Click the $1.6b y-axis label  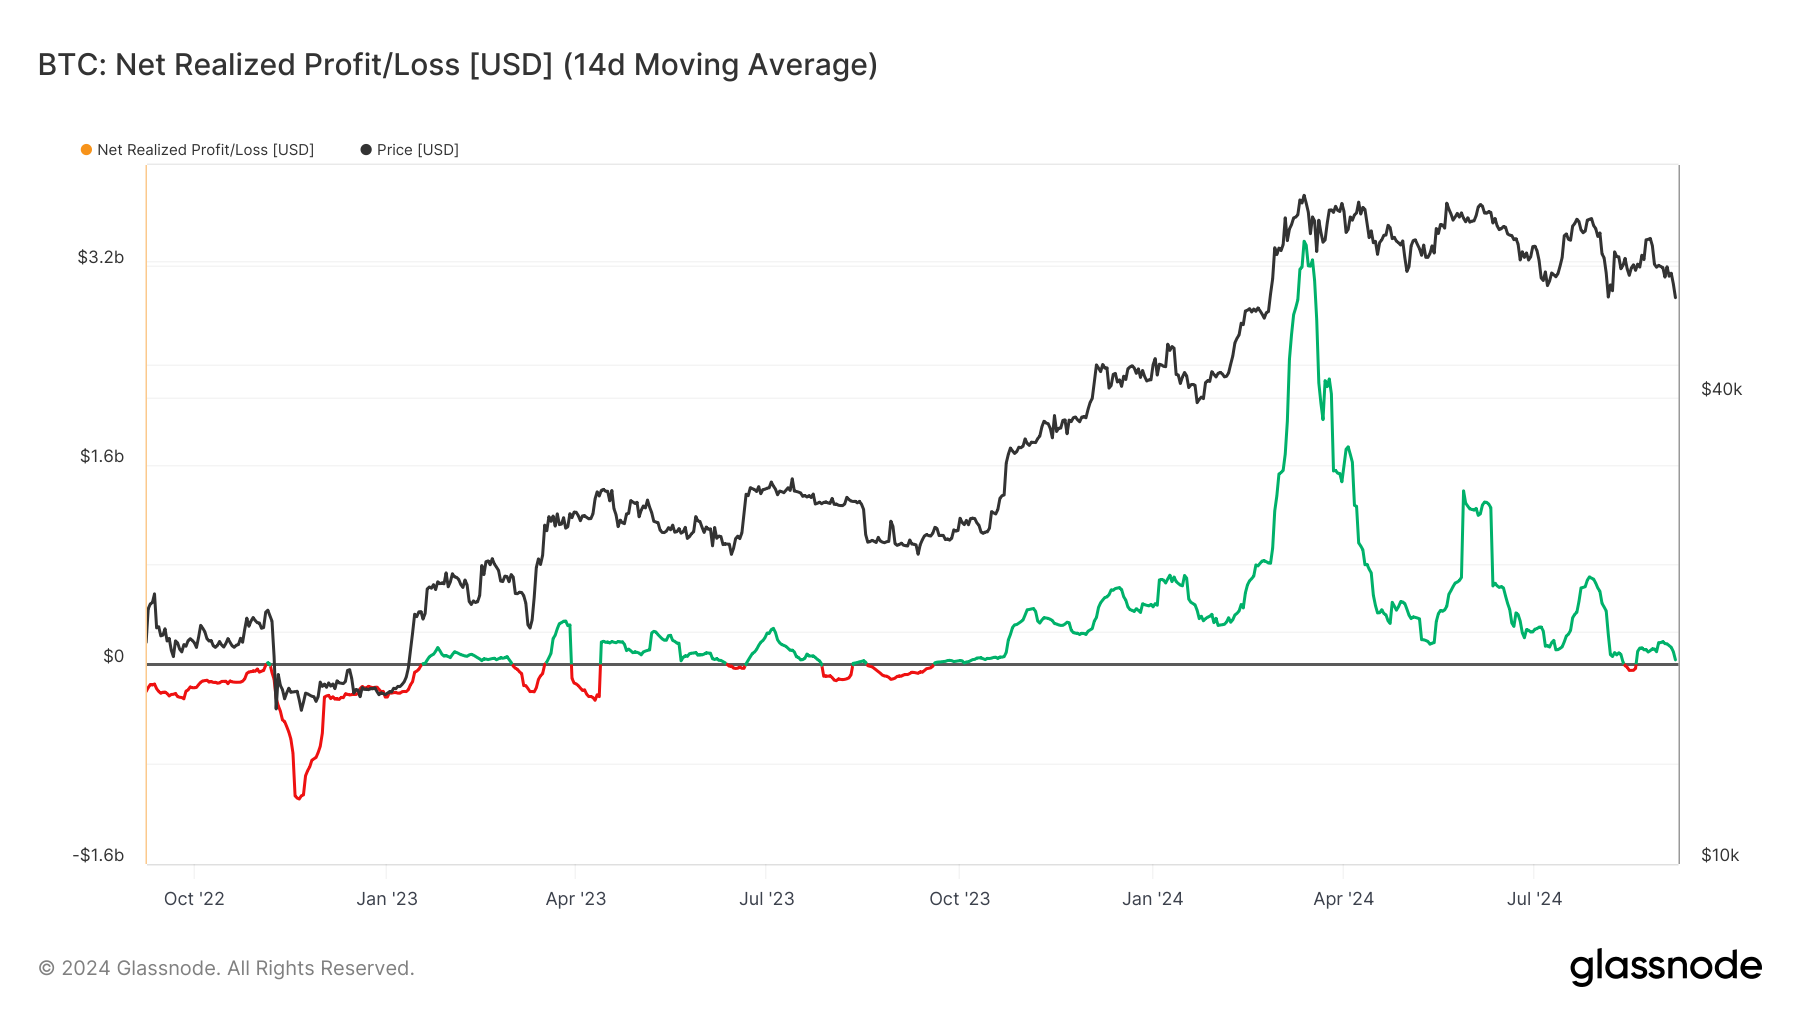[x=102, y=456]
